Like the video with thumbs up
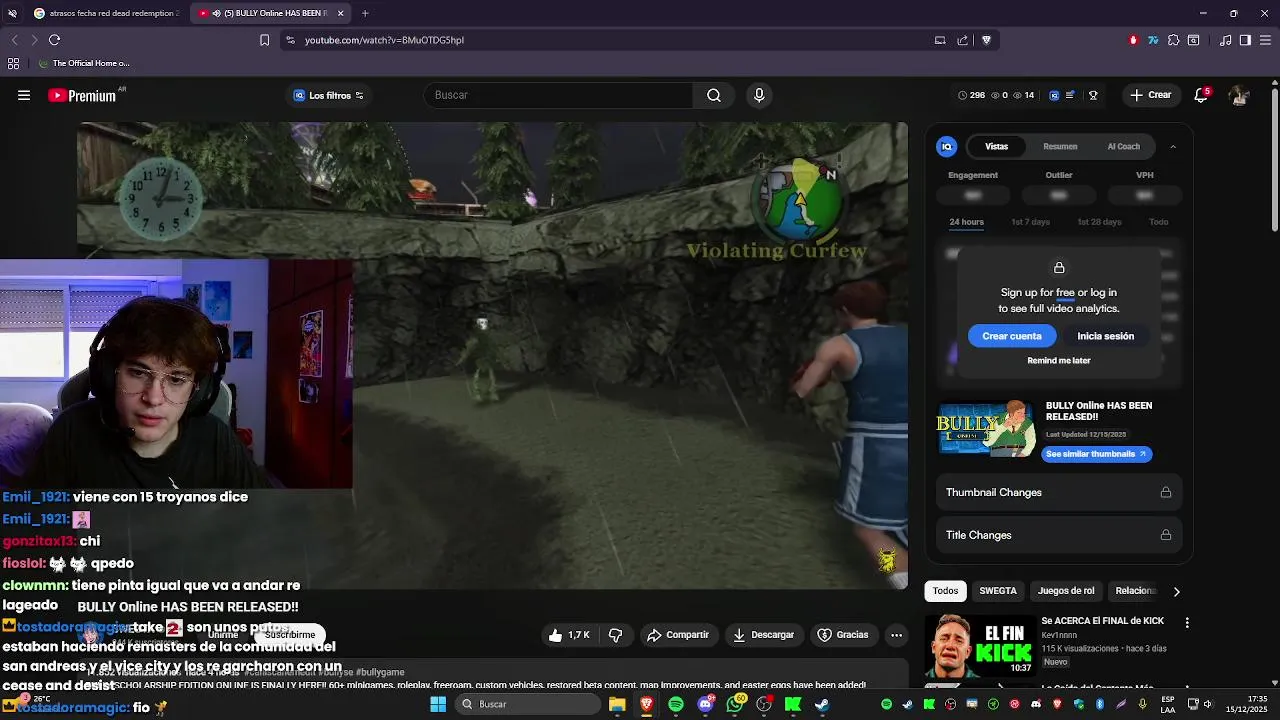Viewport: 1280px width, 720px height. pos(569,635)
